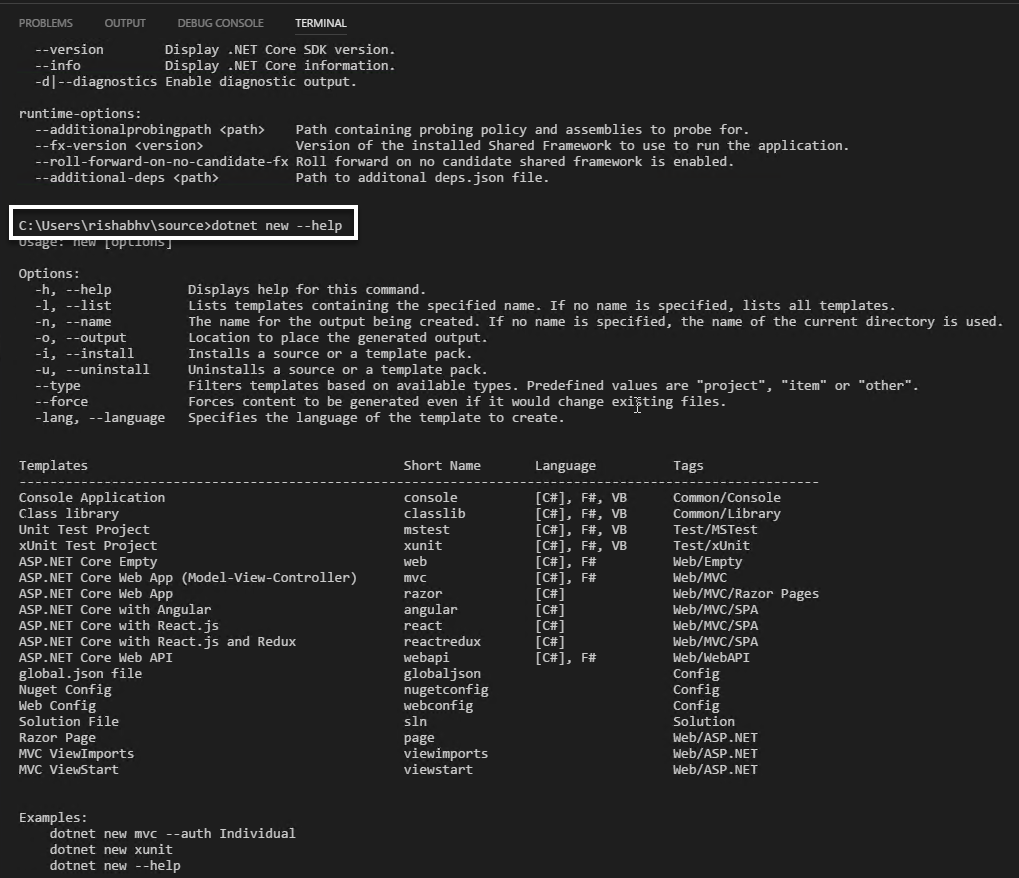Click the 'classlib' short name

coord(434,514)
